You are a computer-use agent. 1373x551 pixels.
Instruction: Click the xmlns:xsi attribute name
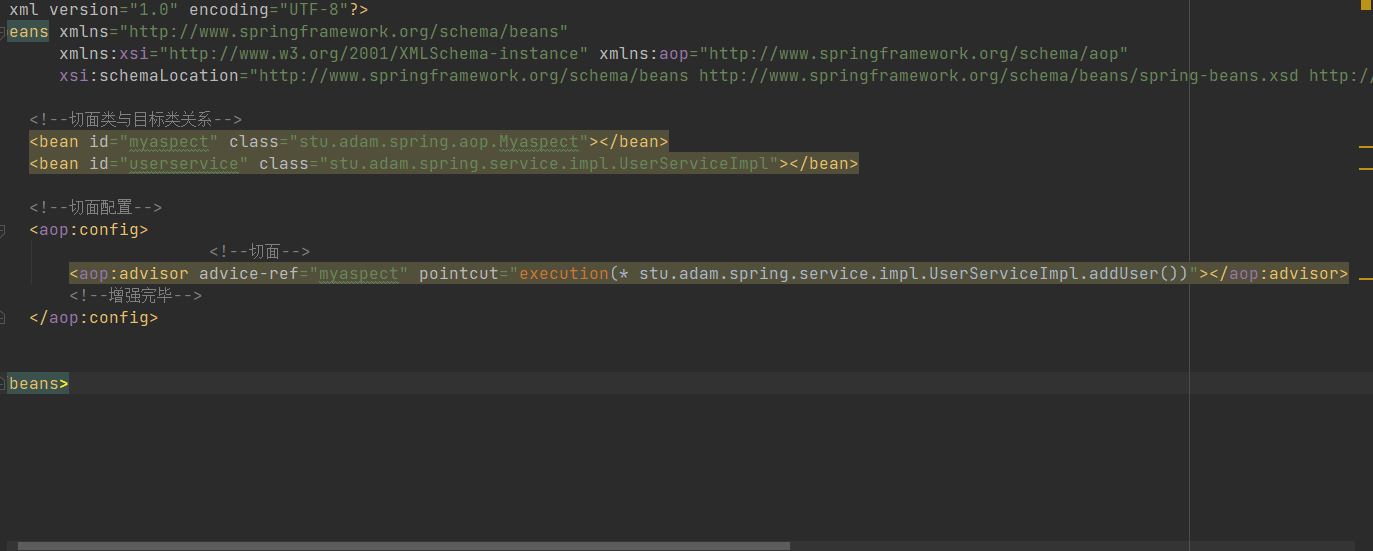pyautogui.click(x=104, y=54)
